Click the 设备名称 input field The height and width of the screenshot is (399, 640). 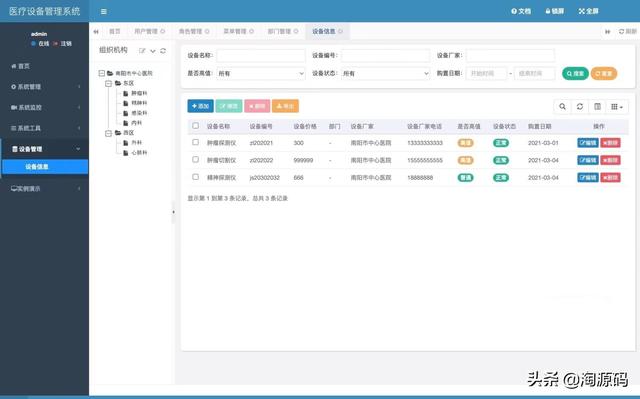tap(261, 55)
